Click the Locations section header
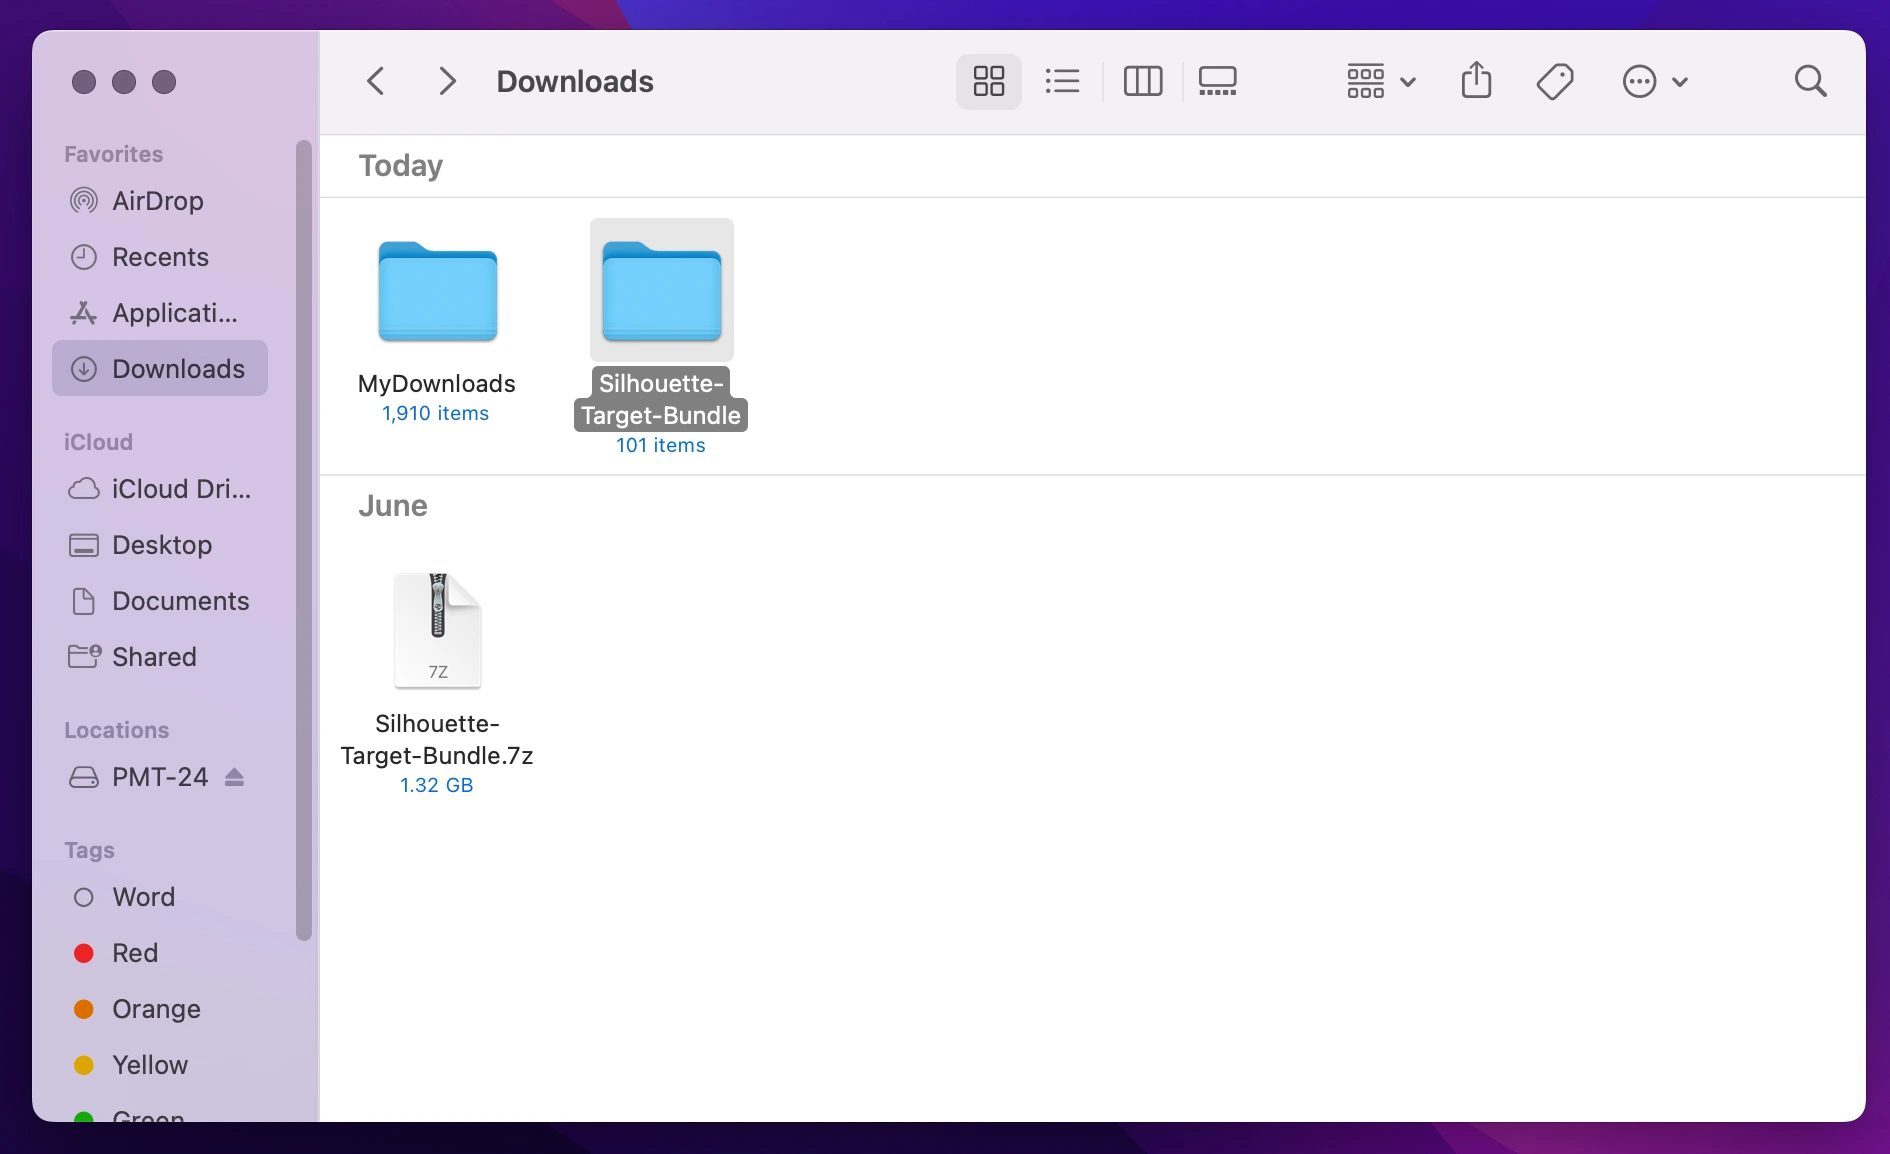 [x=117, y=730]
